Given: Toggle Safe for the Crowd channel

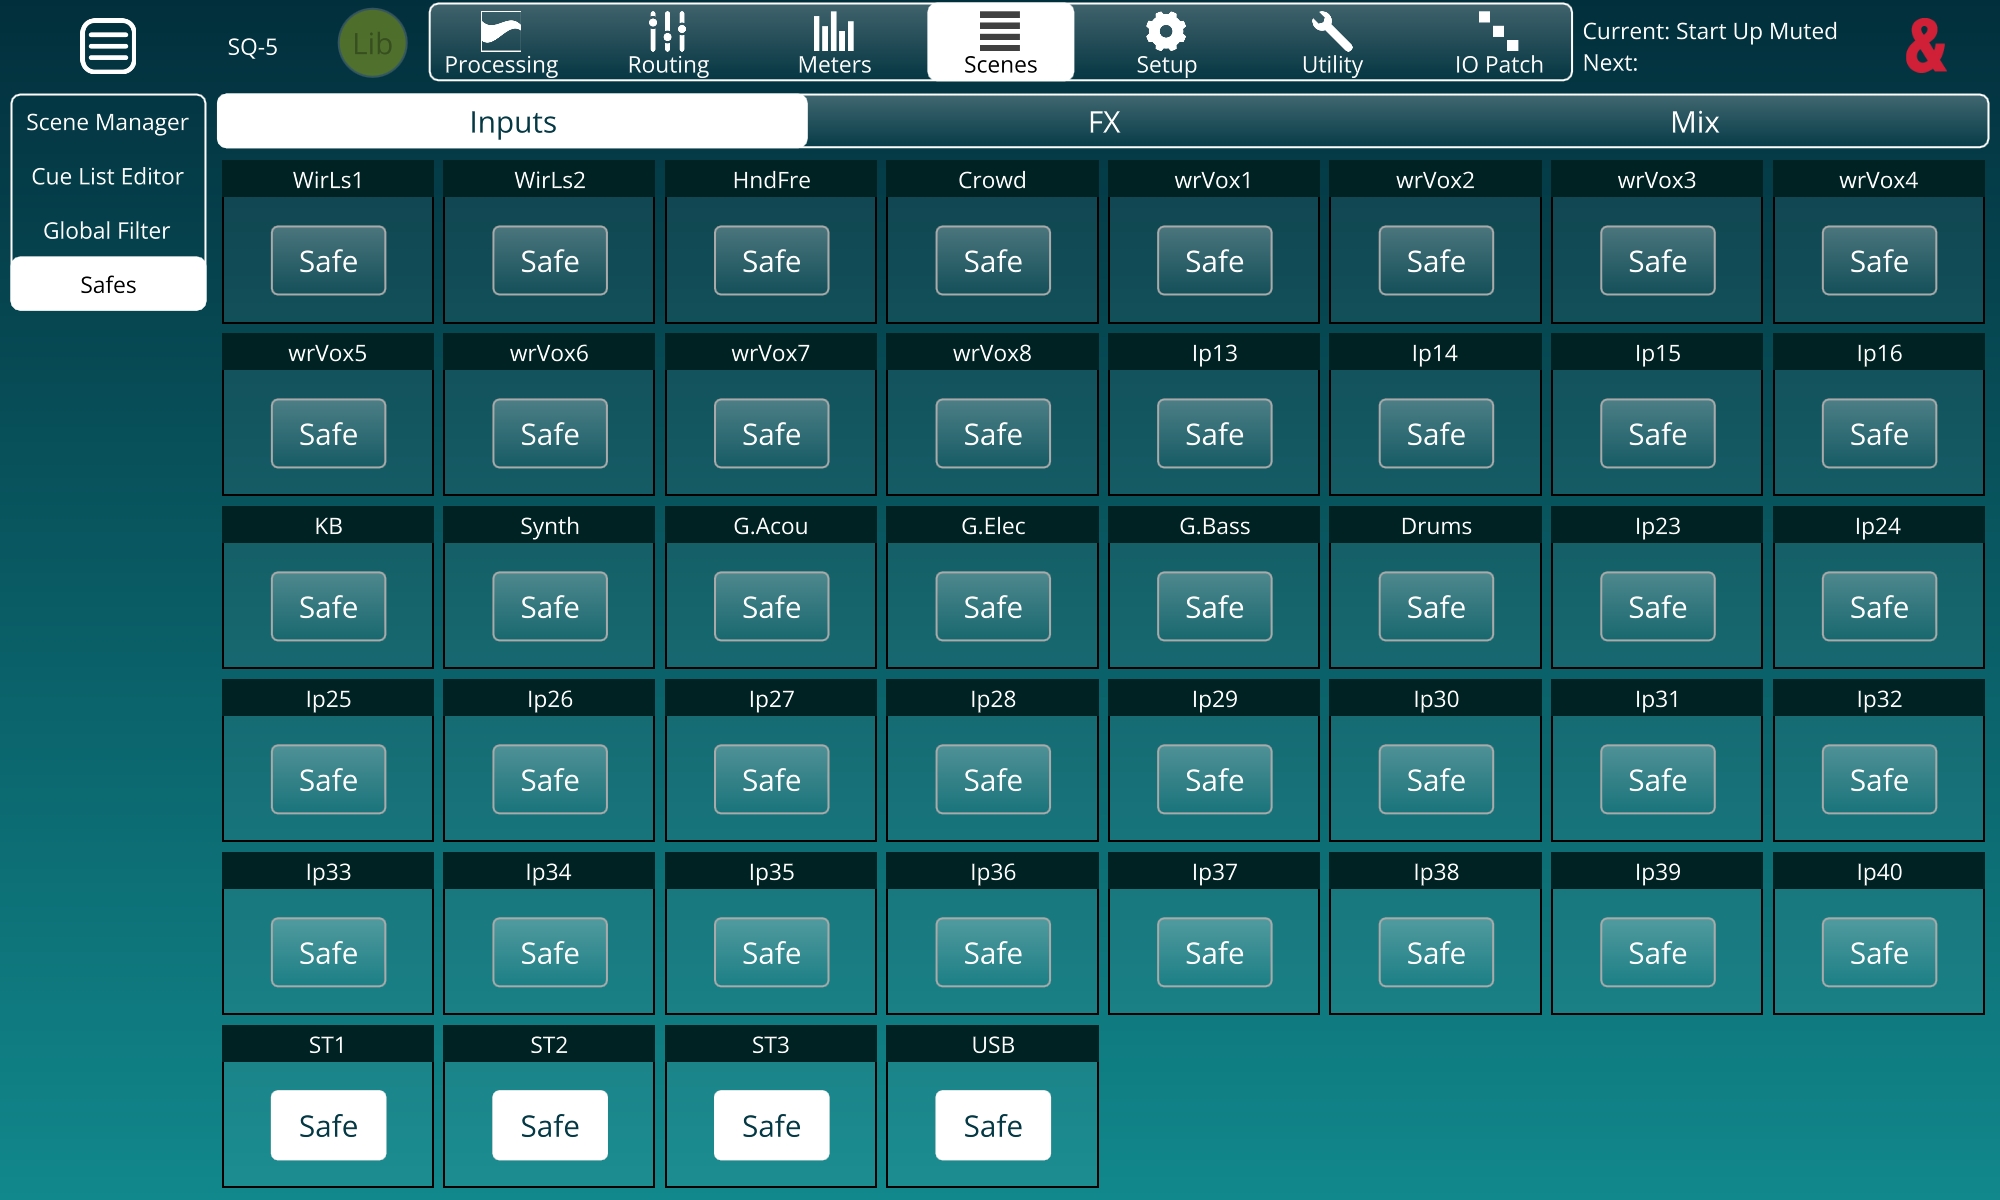Looking at the screenshot, I should point(992,261).
